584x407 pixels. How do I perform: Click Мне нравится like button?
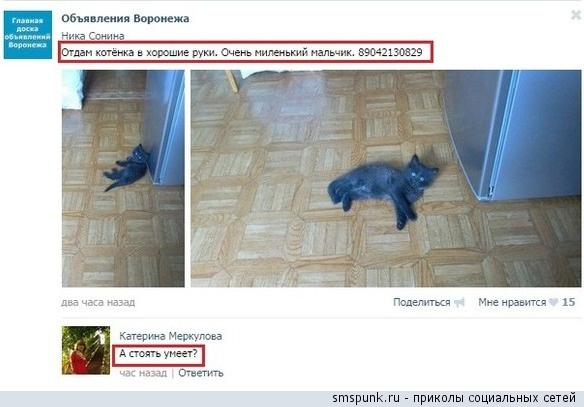point(512,302)
